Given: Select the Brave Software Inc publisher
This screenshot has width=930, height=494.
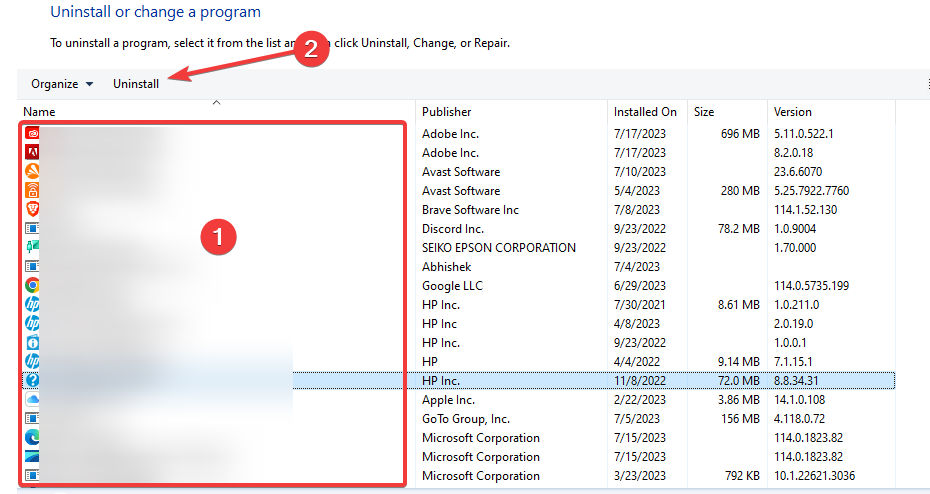Looking at the screenshot, I should pyautogui.click(x=470, y=209).
